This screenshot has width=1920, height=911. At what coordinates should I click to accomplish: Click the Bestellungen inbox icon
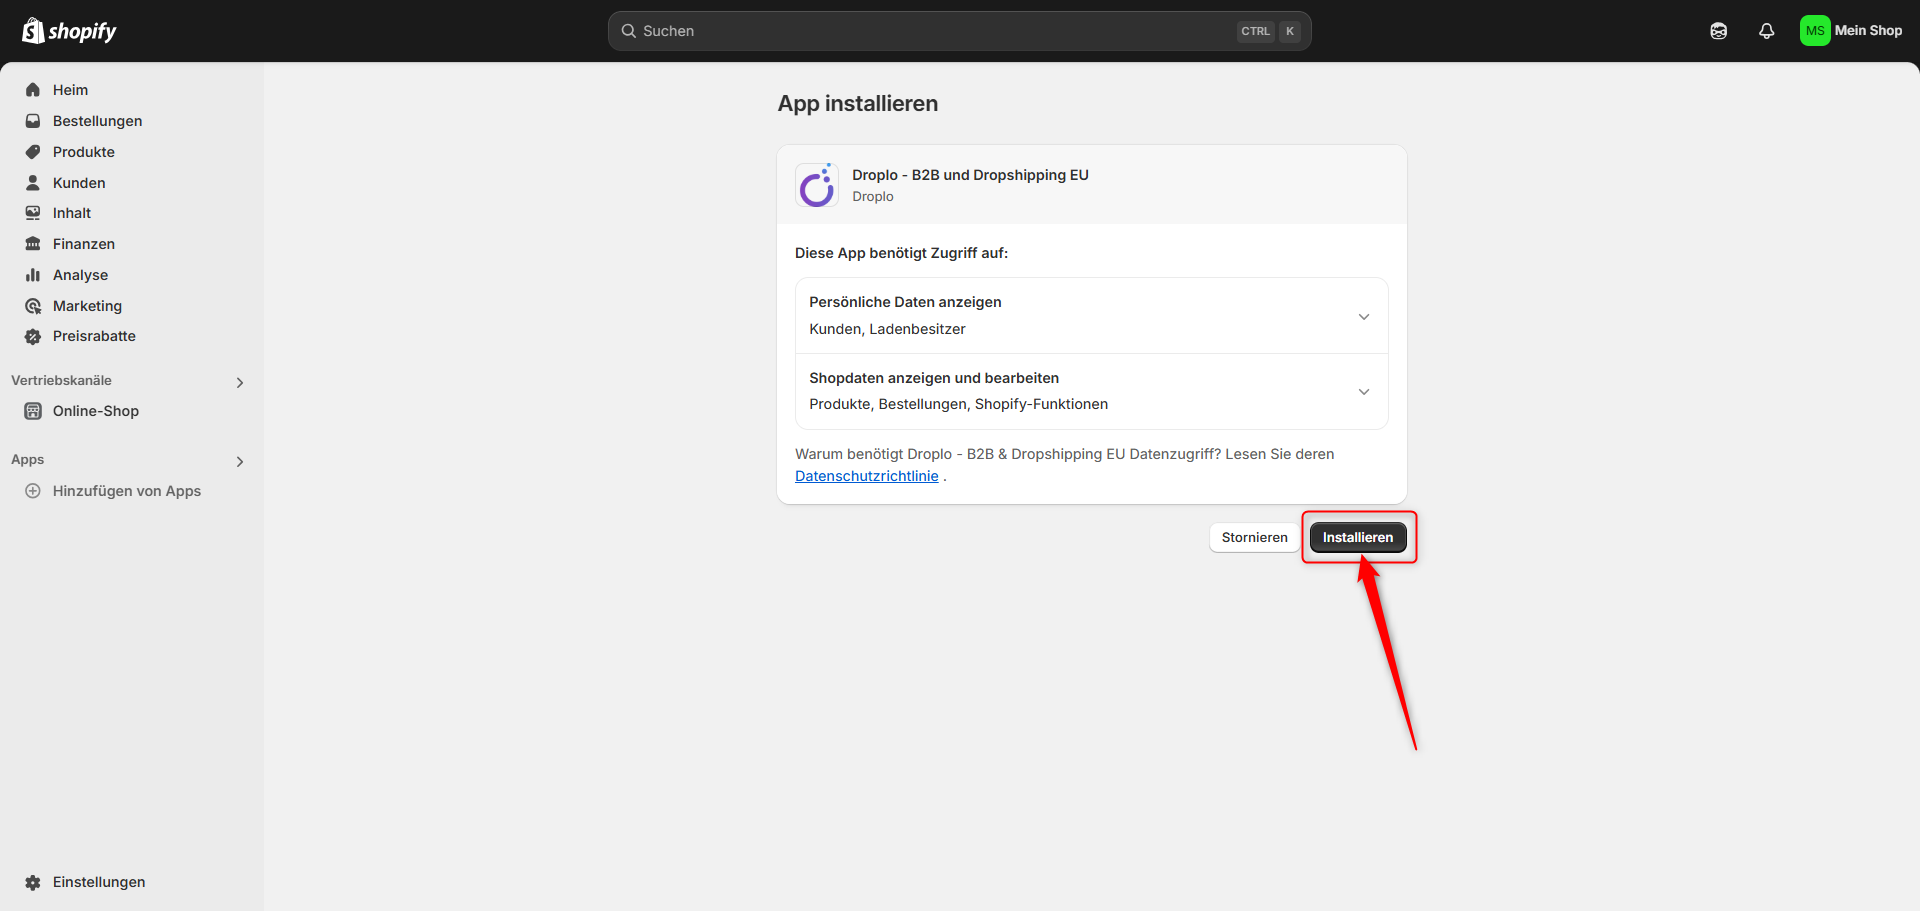(x=33, y=121)
